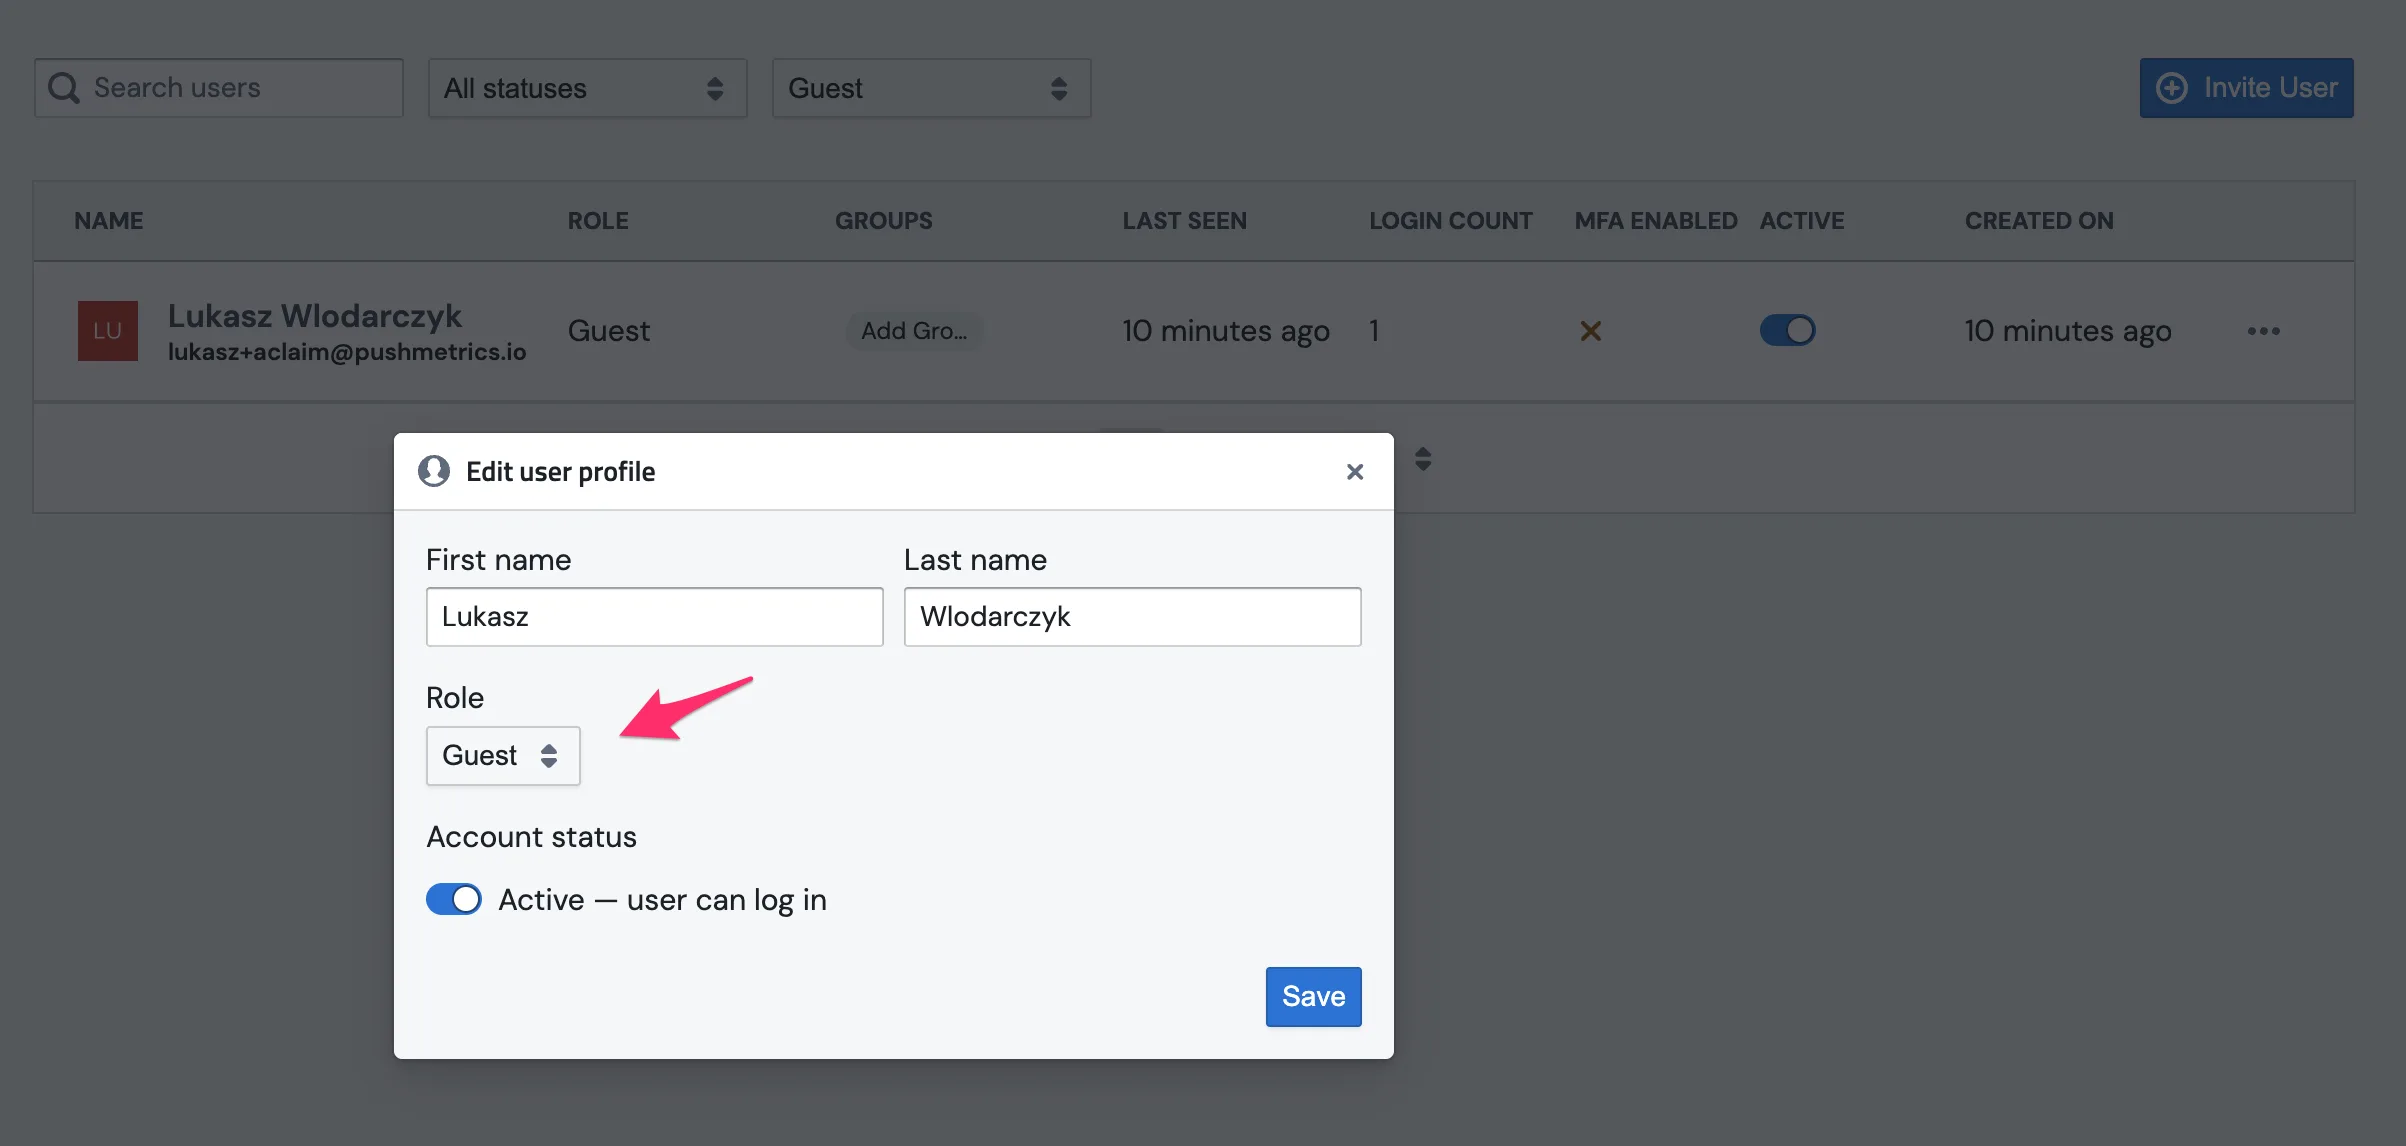Click the NAME column header
This screenshot has width=2406, height=1146.
(x=109, y=221)
